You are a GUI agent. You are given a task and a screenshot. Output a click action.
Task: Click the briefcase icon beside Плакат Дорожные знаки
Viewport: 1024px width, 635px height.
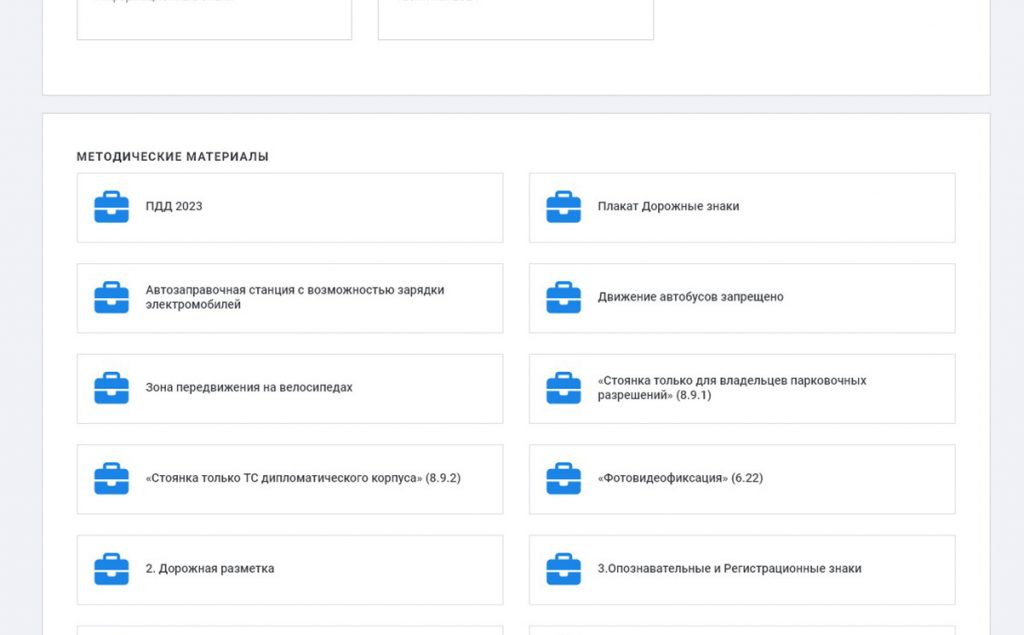563,207
